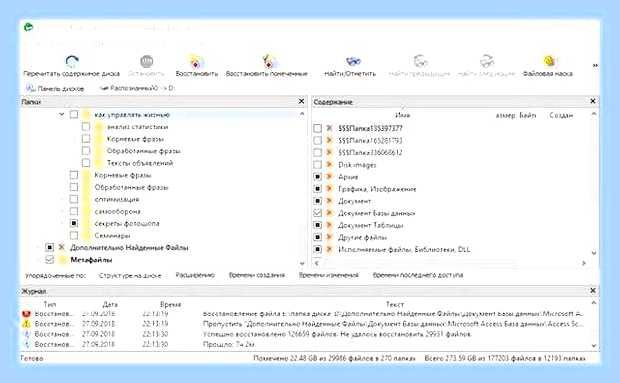Switch to the Панель дисков tab

click(x=55, y=89)
